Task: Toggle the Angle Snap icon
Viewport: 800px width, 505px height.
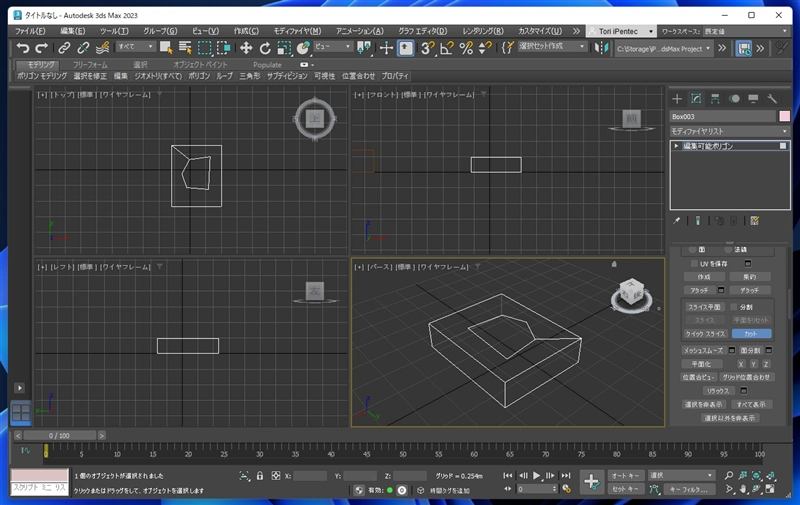Action: click(446, 48)
